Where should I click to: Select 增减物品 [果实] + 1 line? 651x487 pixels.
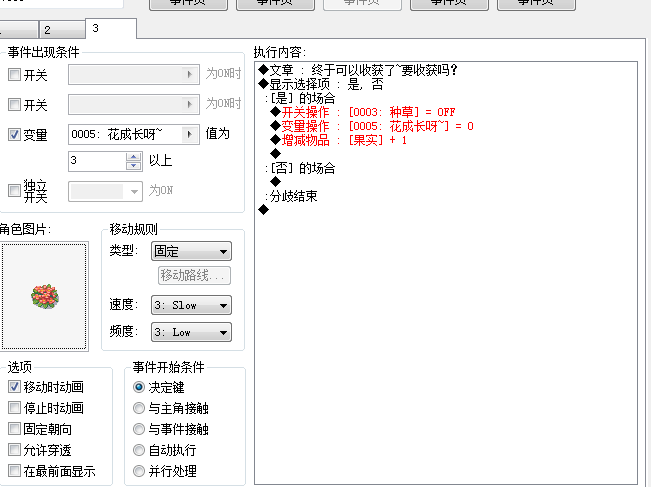point(338,140)
